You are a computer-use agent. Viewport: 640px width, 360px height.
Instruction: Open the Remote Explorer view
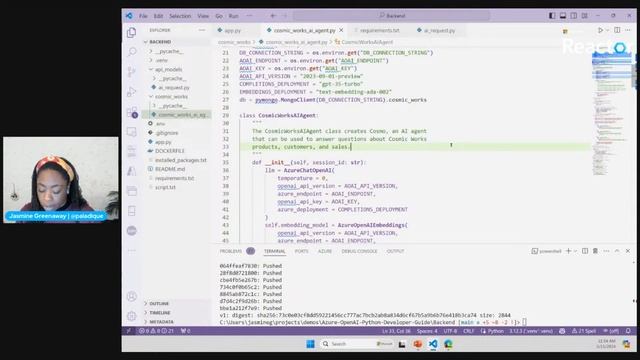coord(131,132)
